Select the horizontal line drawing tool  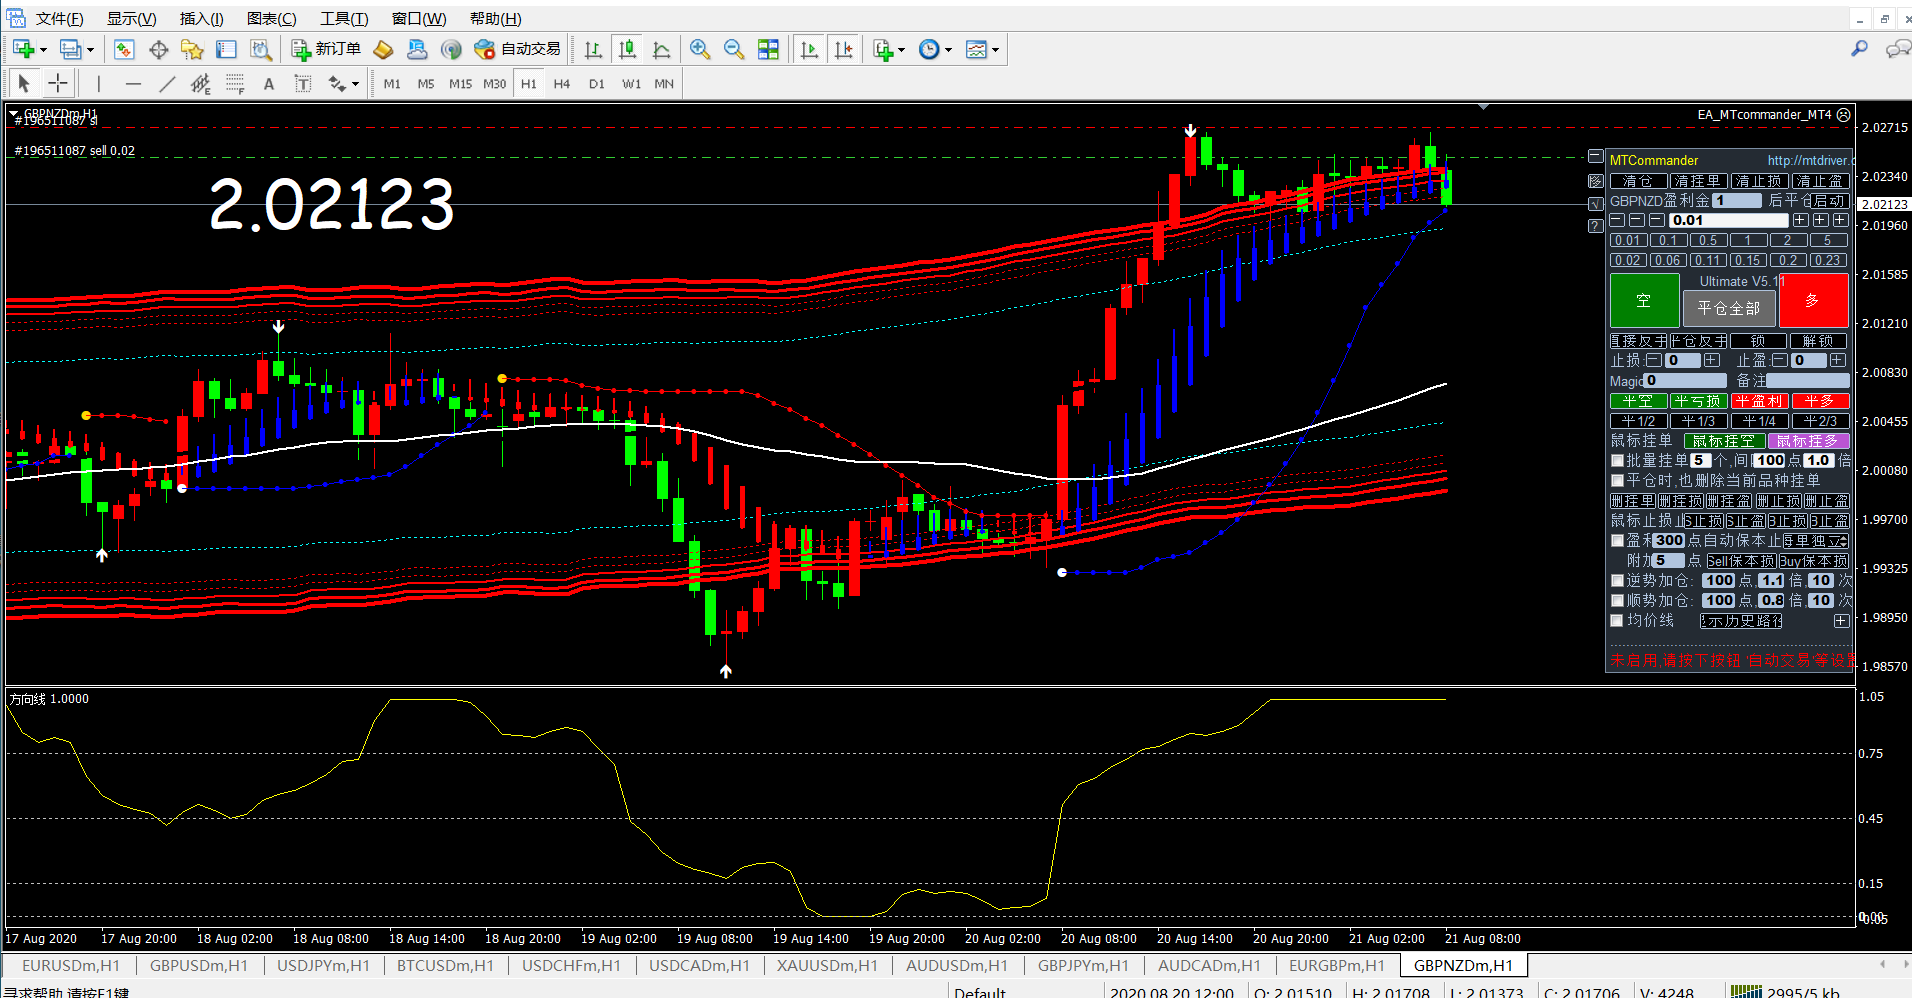click(133, 84)
